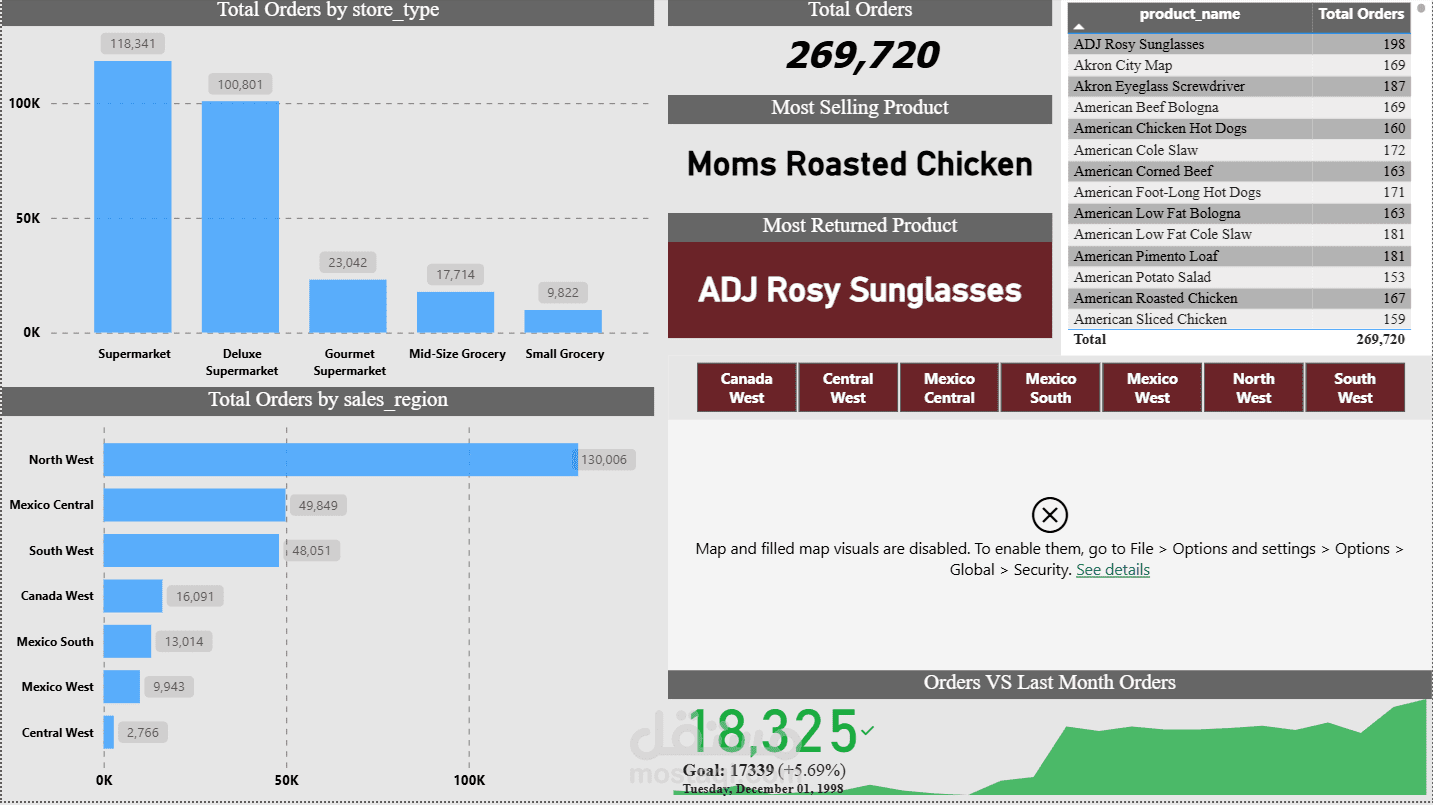
Task: Select the American Beef Bologna table row
Action: tap(1190, 107)
